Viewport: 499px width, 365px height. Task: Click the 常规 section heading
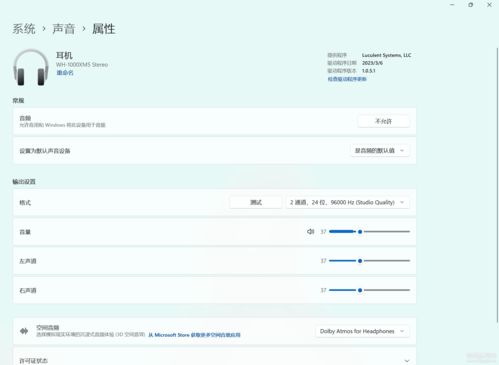pyautogui.click(x=18, y=100)
